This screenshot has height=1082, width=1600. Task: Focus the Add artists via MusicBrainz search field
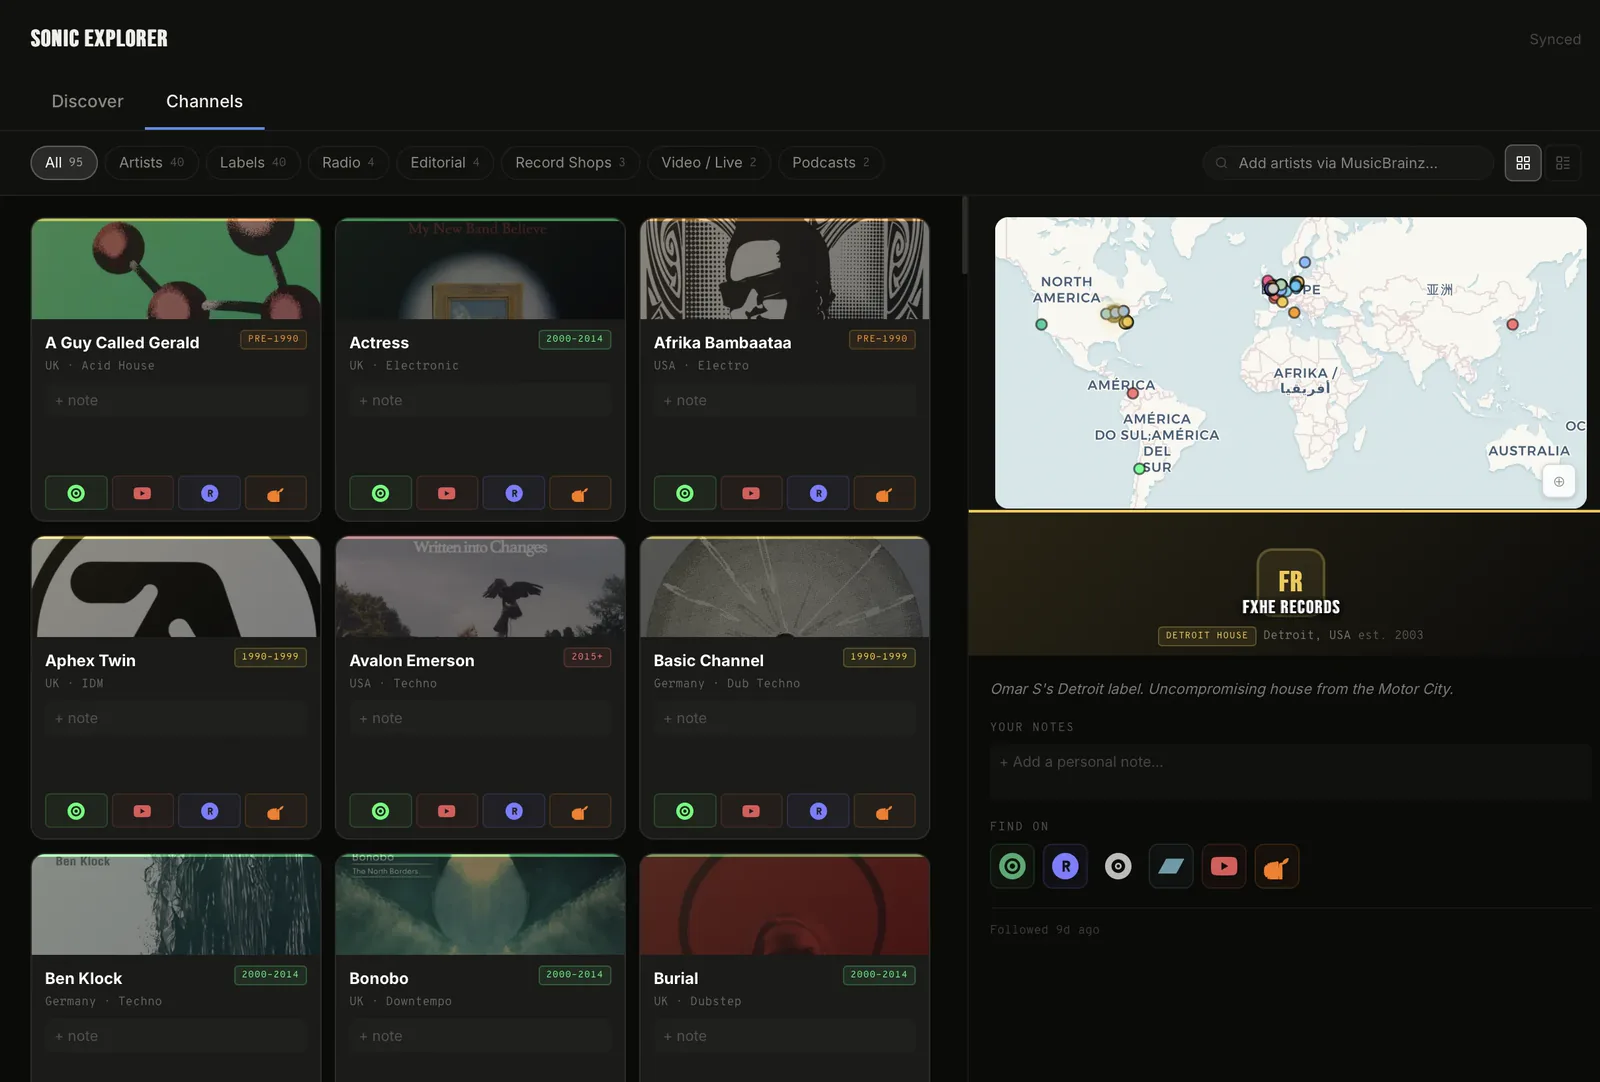1348,163
